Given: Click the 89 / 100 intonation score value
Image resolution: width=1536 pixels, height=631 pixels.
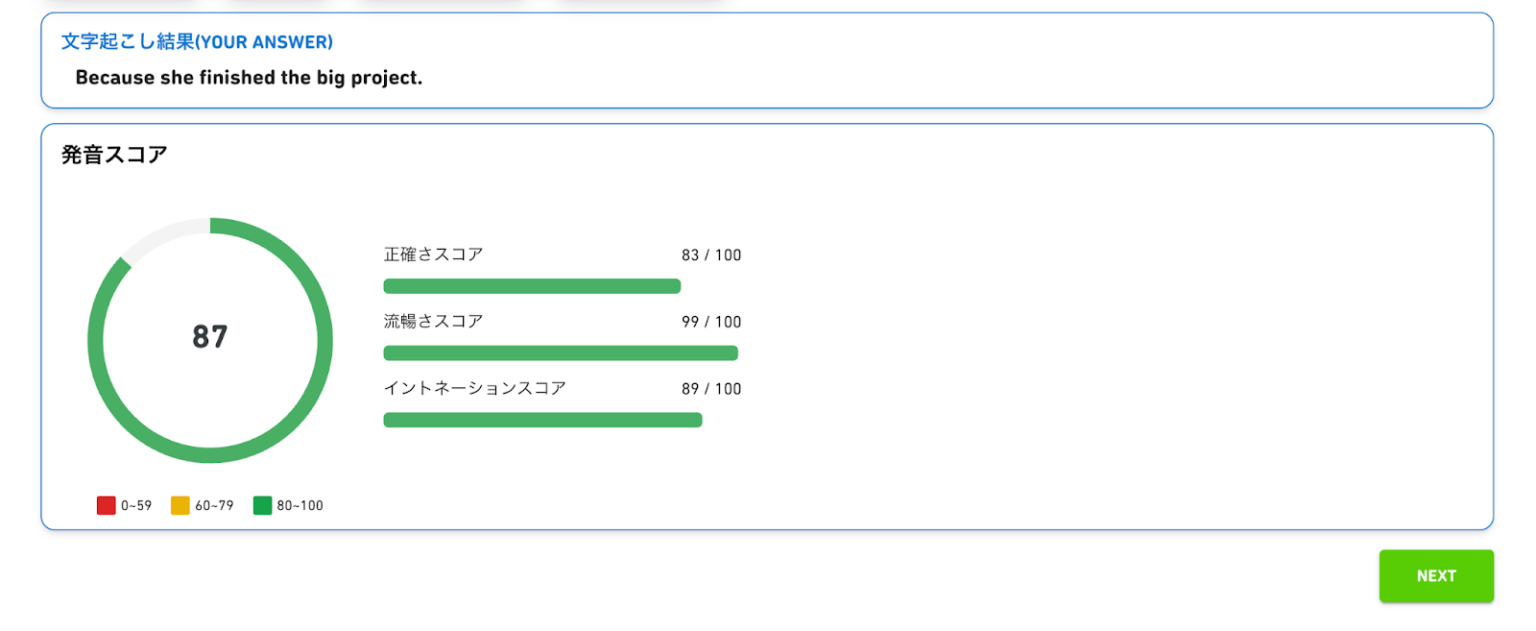Looking at the screenshot, I should click(712, 389).
